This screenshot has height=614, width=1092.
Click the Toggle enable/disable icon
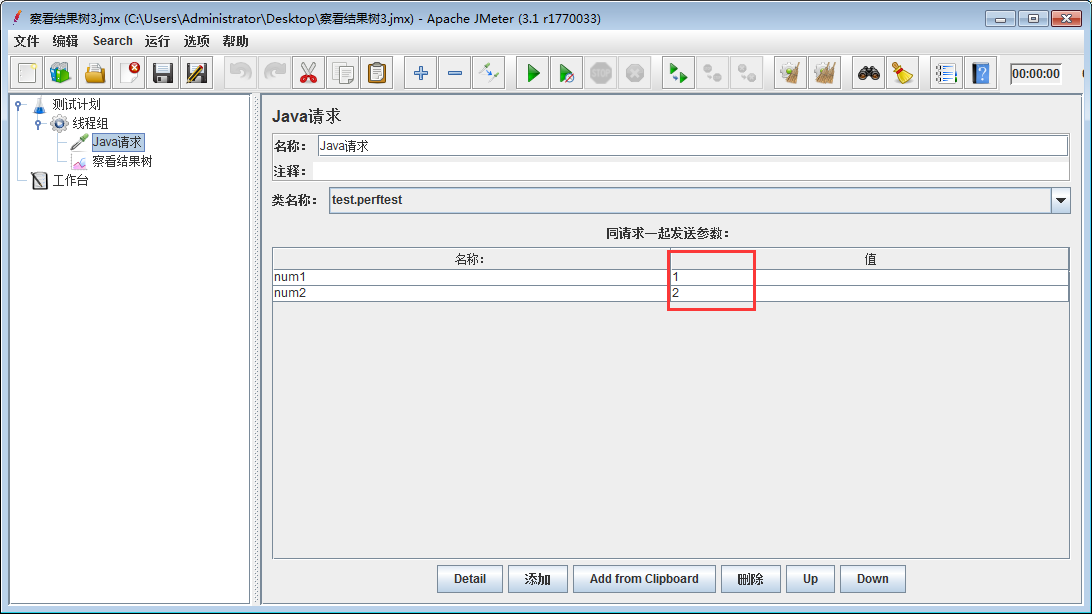489,73
